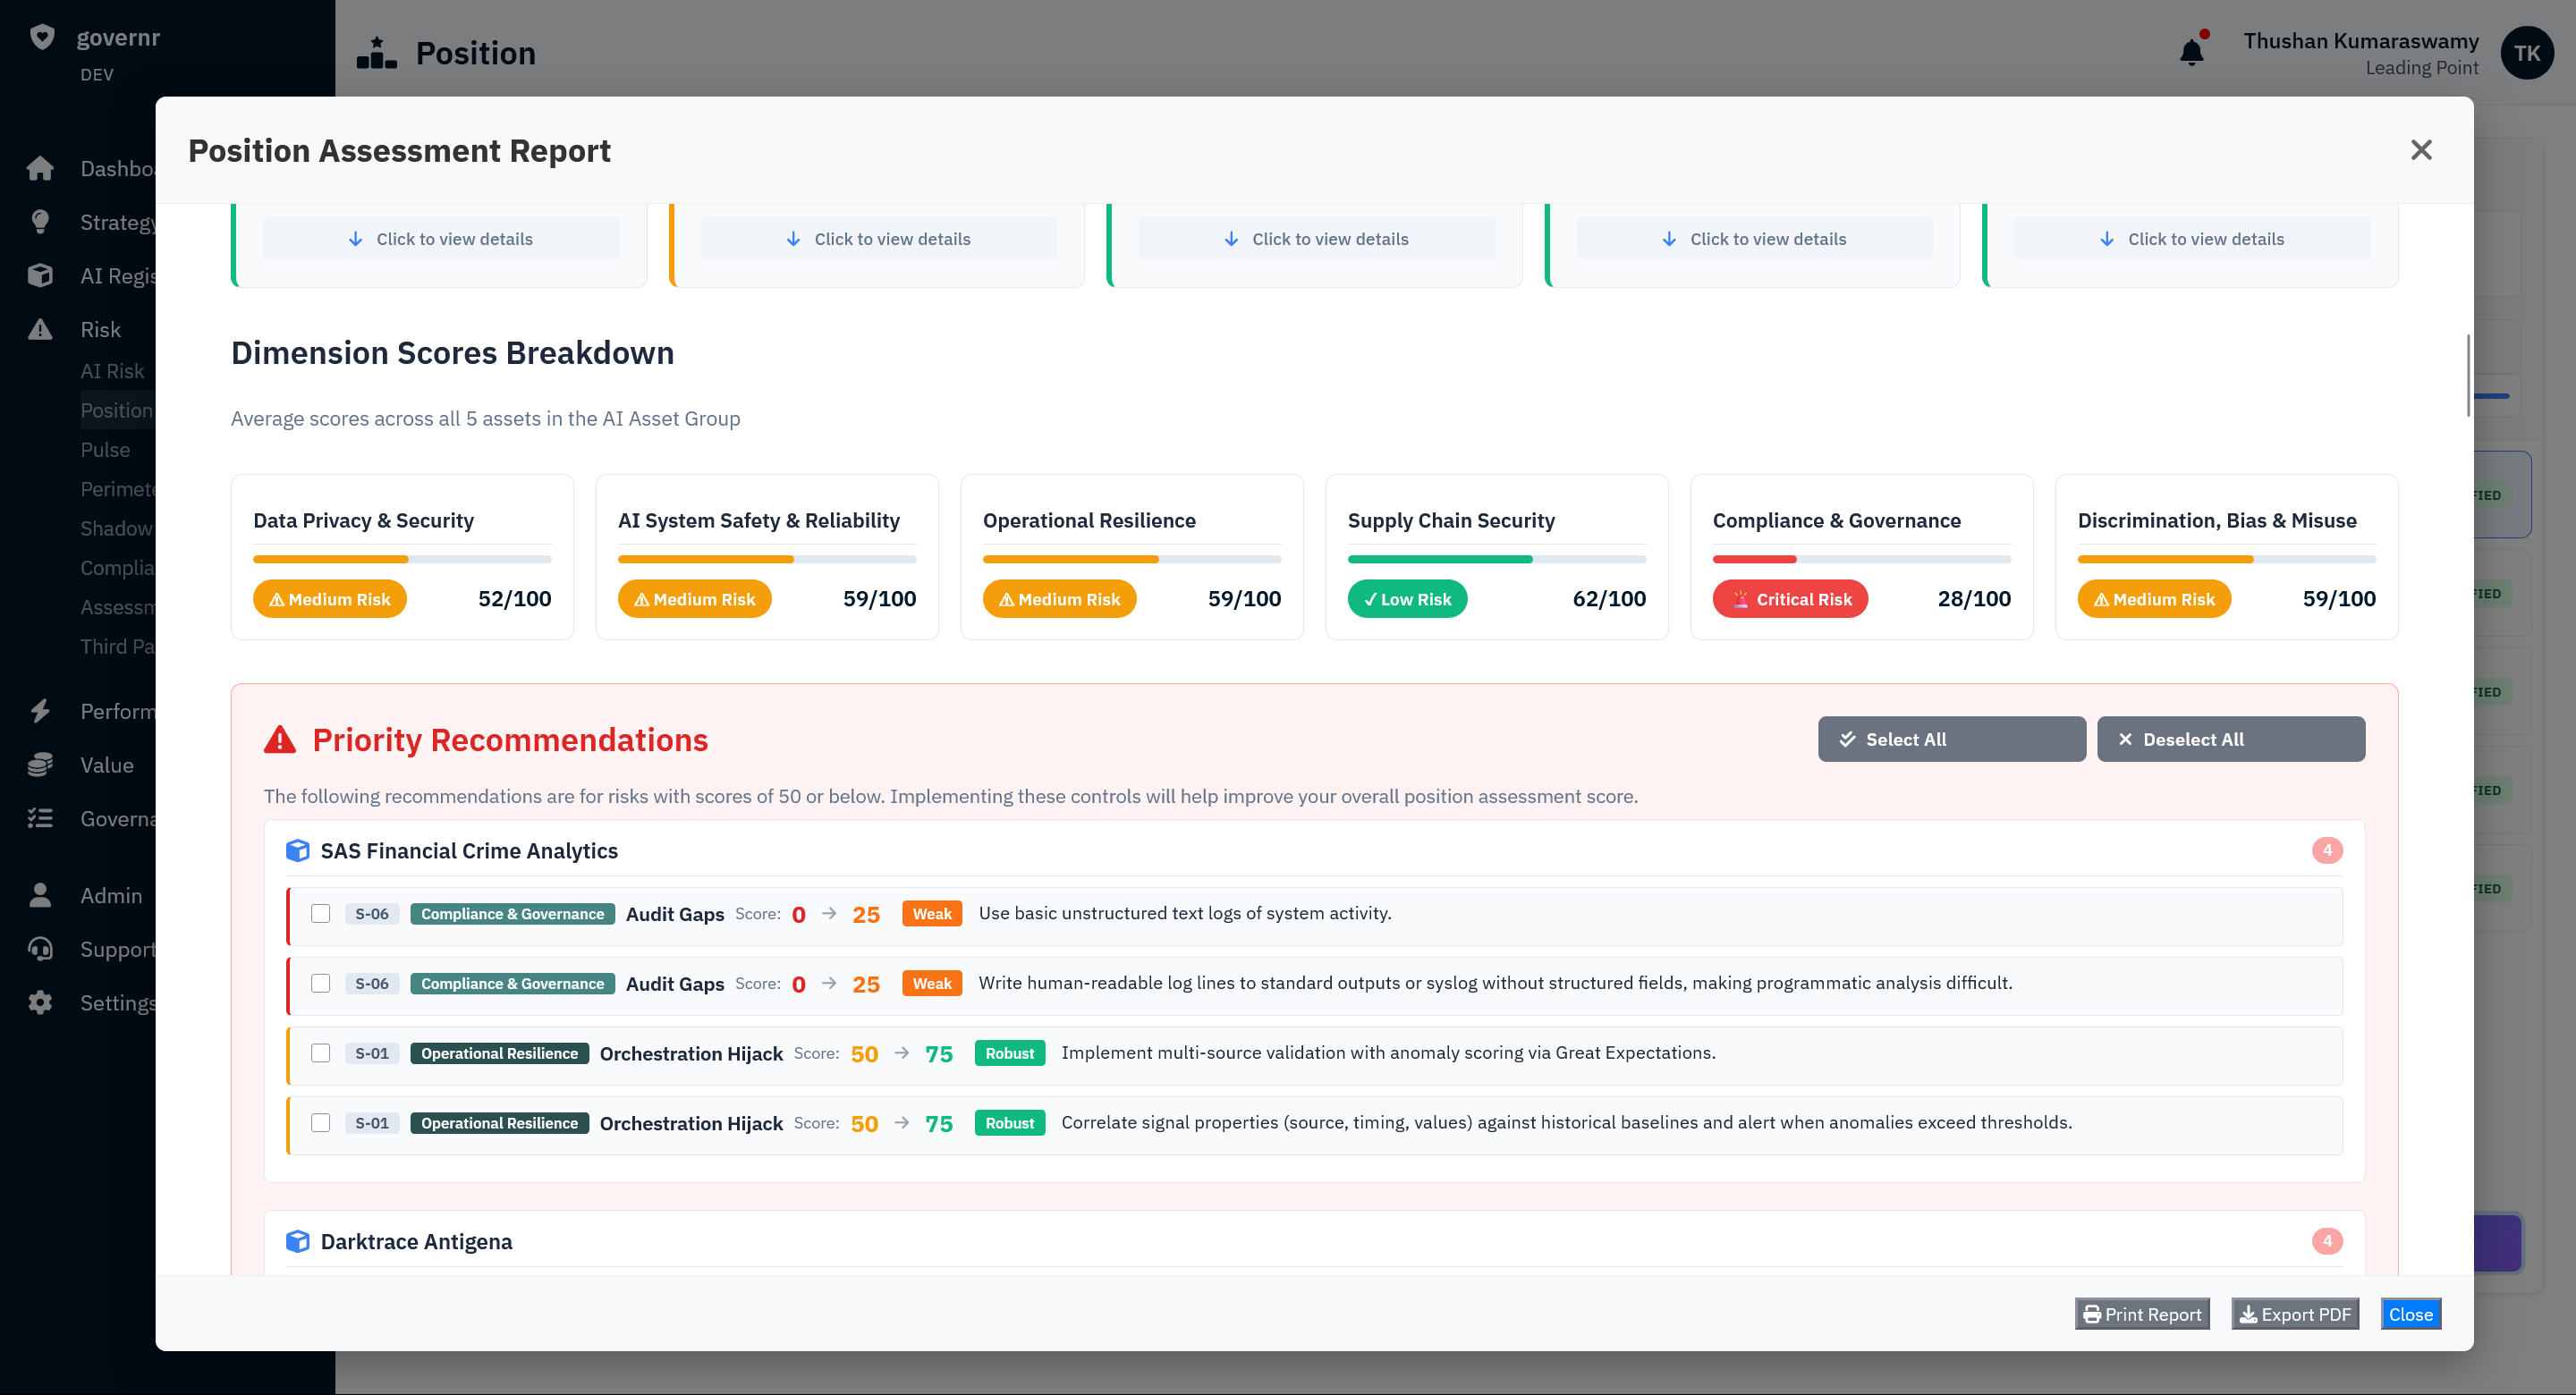The height and width of the screenshot is (1395, 2576).
Task: Open AI Registry via the cube icon
Action: click(41, 275)
